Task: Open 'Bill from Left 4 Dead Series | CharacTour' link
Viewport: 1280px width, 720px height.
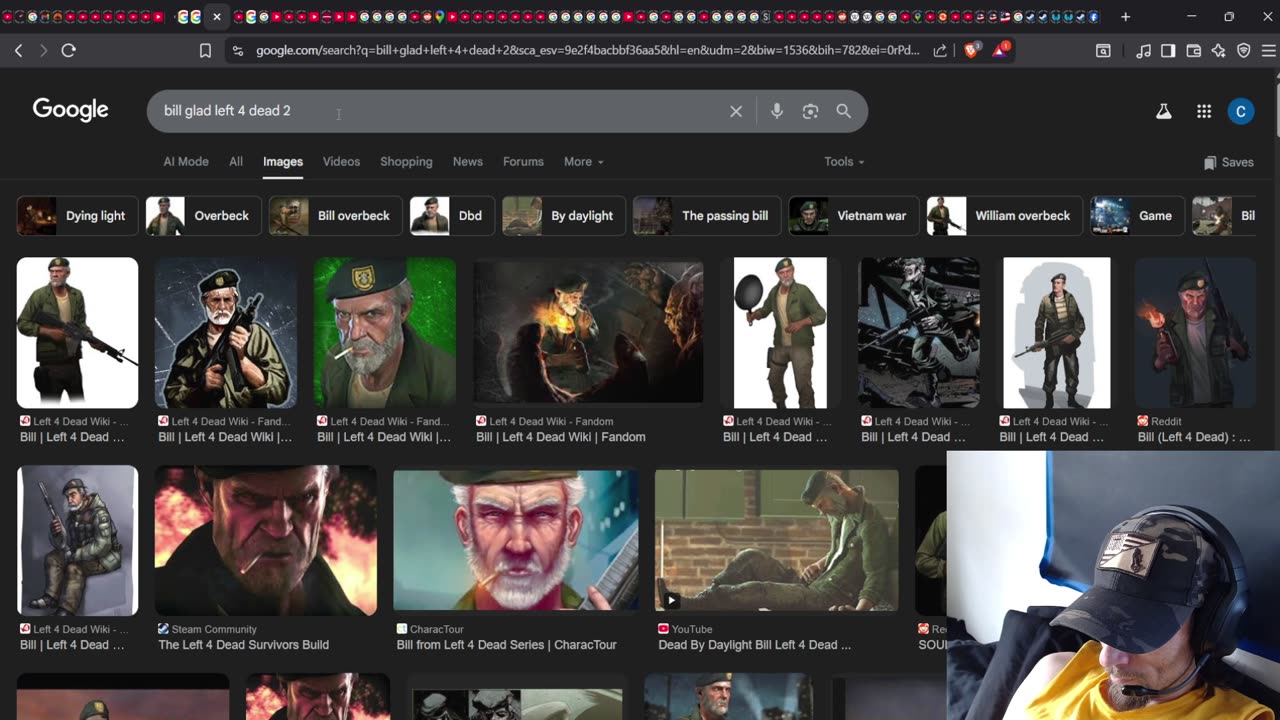Action: [506, 645]
